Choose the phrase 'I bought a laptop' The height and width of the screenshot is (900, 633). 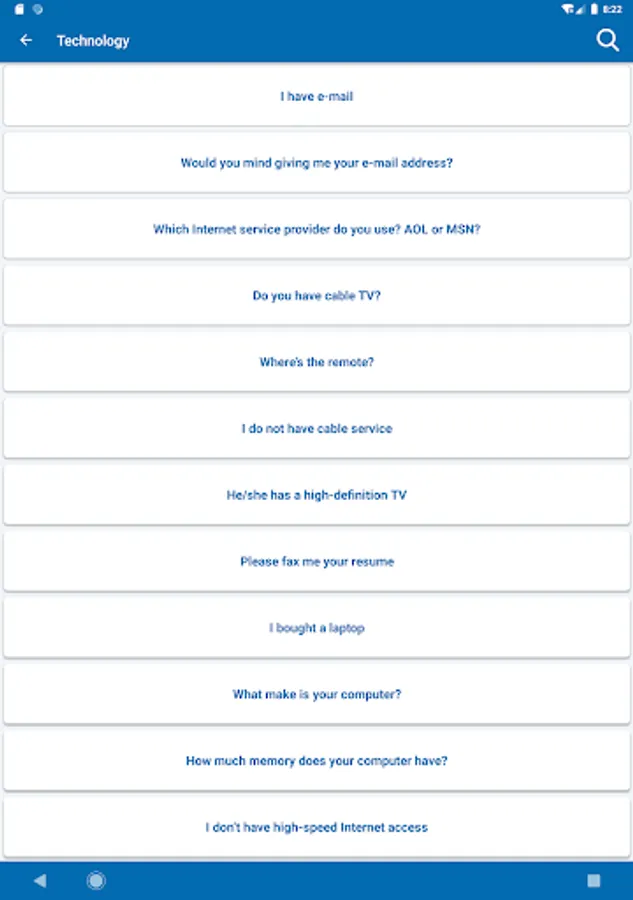316,627
